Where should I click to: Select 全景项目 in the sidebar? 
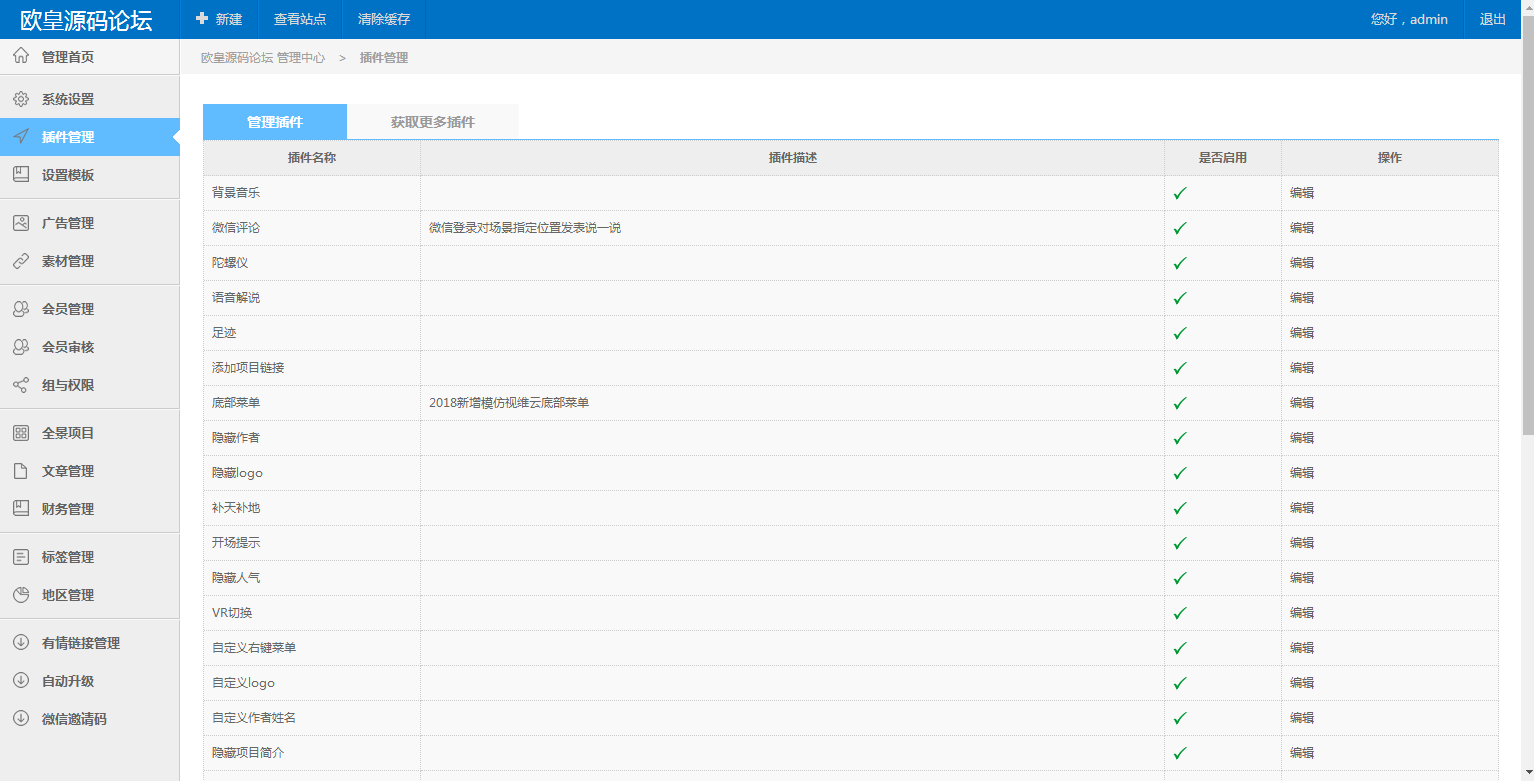pyautogui.click(x=65, y=432)
